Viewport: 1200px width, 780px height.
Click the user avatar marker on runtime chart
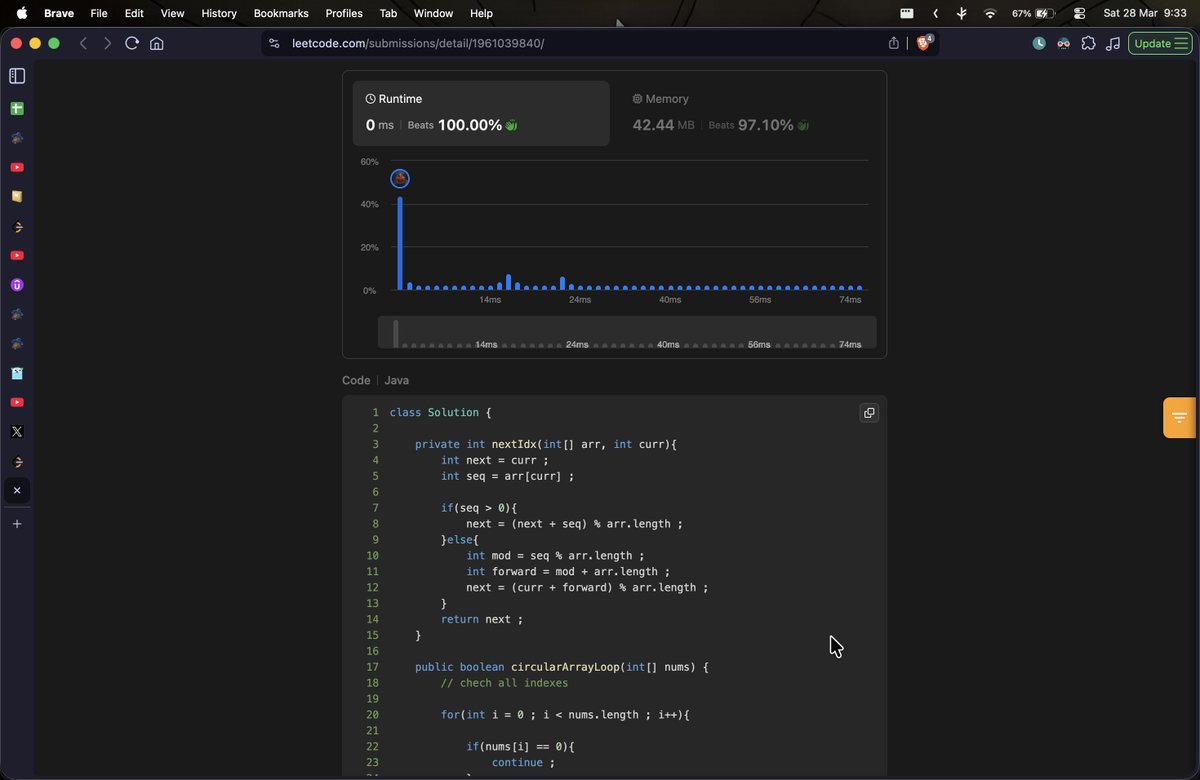(x=400, y=178)
